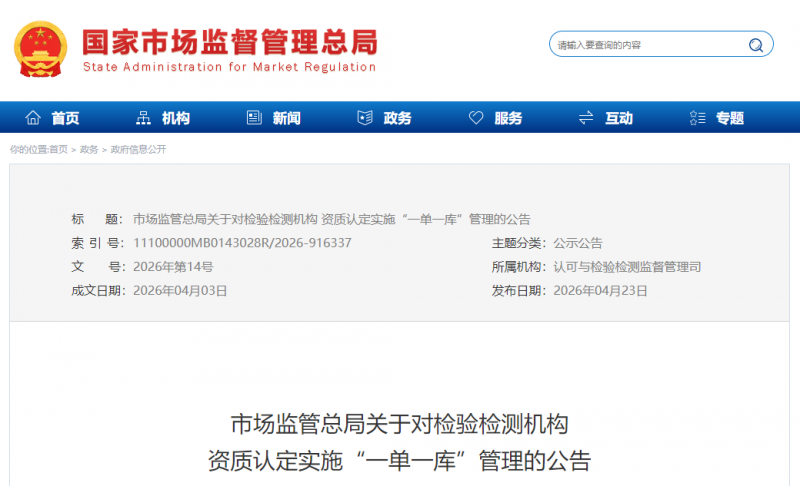Click the book icon beside 政务
This screenshot has width=800, height=486.
pos(365,118)
